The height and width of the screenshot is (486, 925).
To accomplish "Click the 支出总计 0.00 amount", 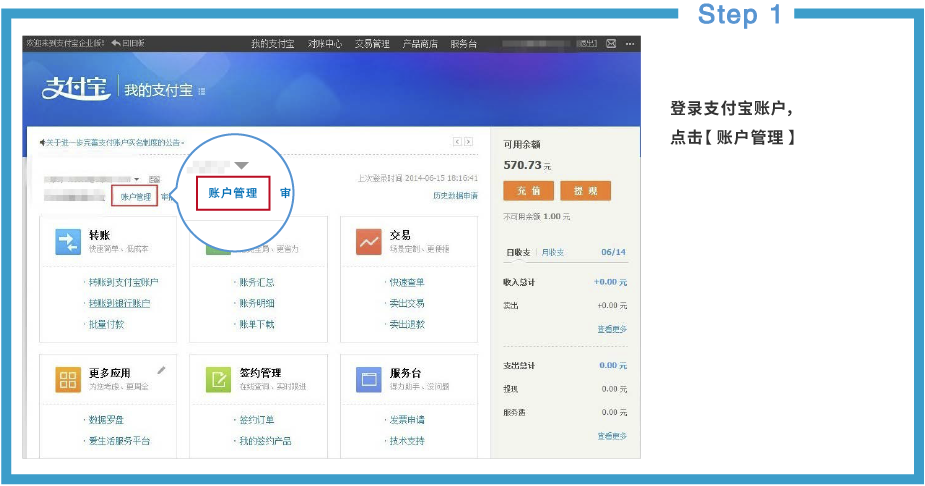I will pyautogui.click(x=614, y=366).
